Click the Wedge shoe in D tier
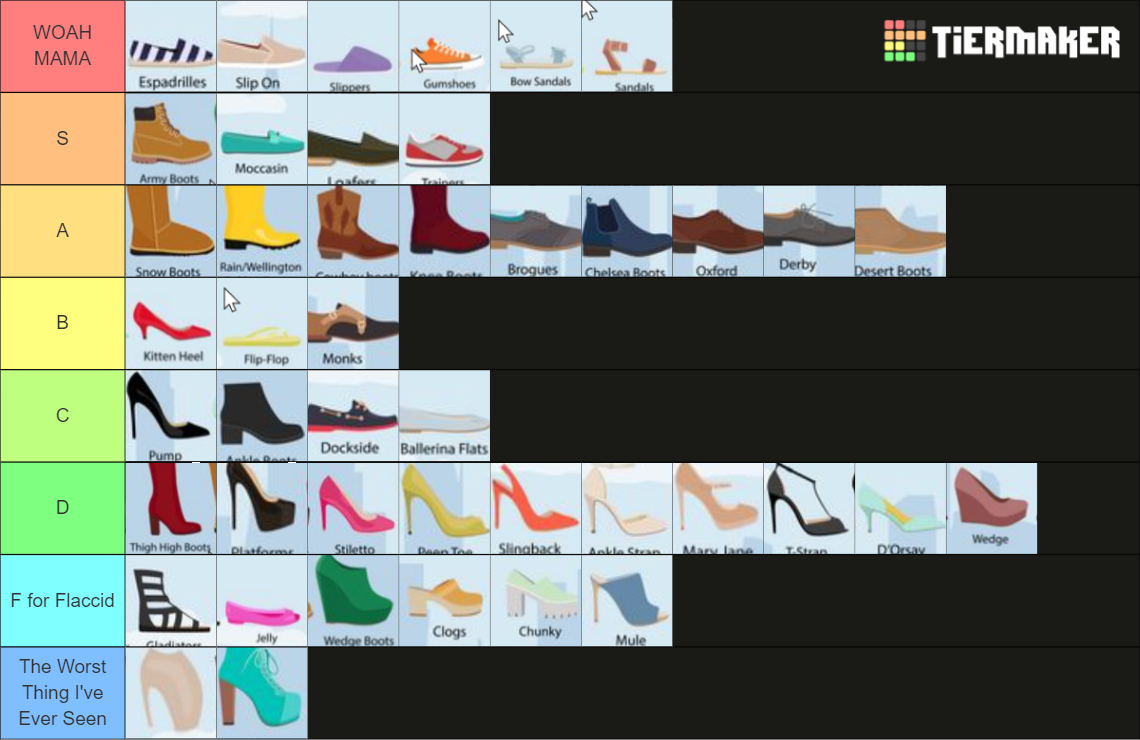1140x740 pixels. (x=991, y=508)
